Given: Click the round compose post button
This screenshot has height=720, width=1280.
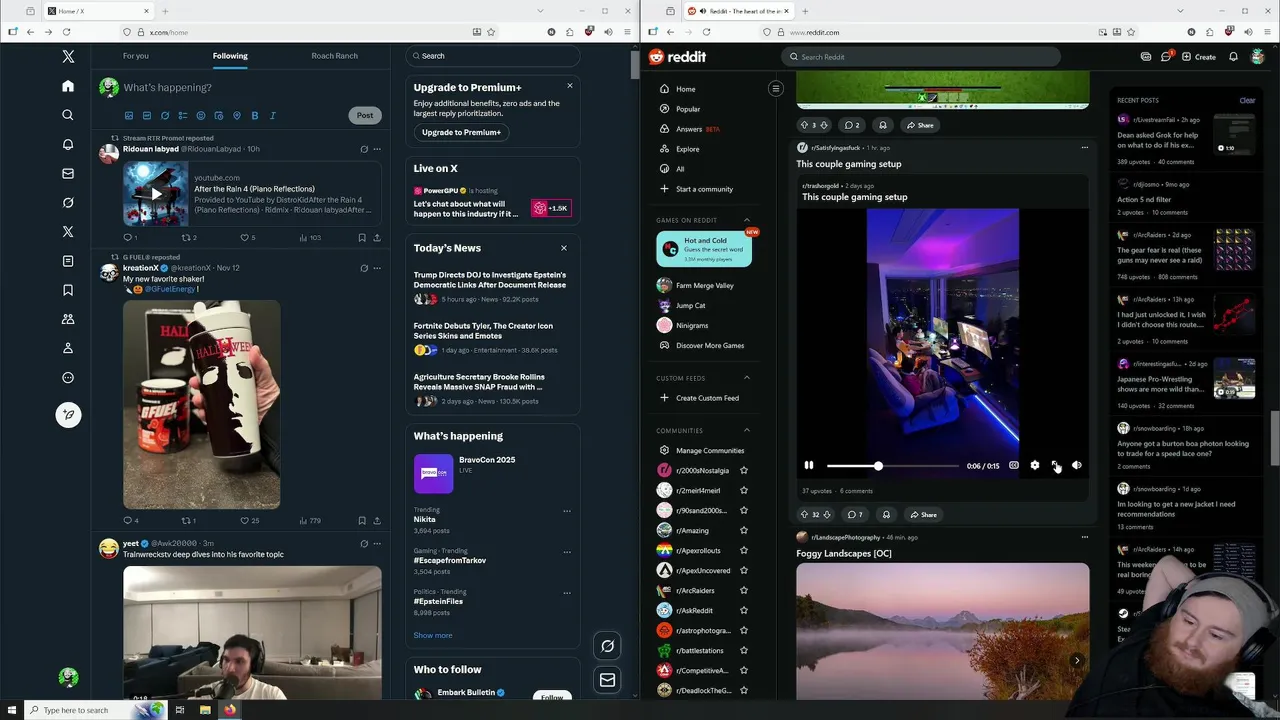Looking at the screenshot, I should [x=68, y=415].
